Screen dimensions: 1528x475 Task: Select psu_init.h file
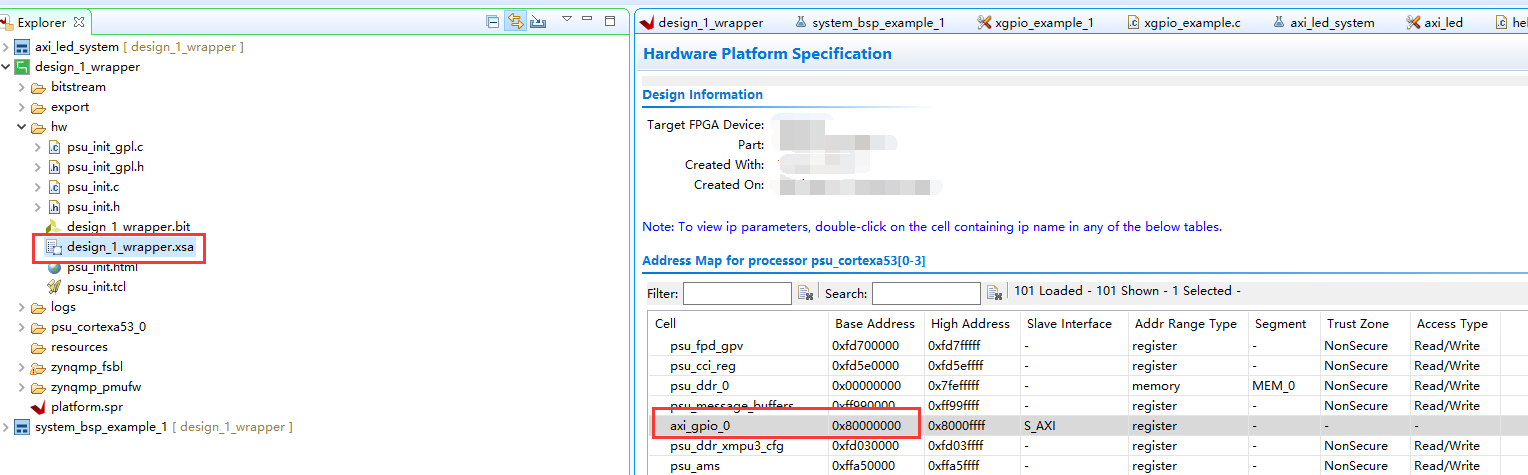point(93,207)
